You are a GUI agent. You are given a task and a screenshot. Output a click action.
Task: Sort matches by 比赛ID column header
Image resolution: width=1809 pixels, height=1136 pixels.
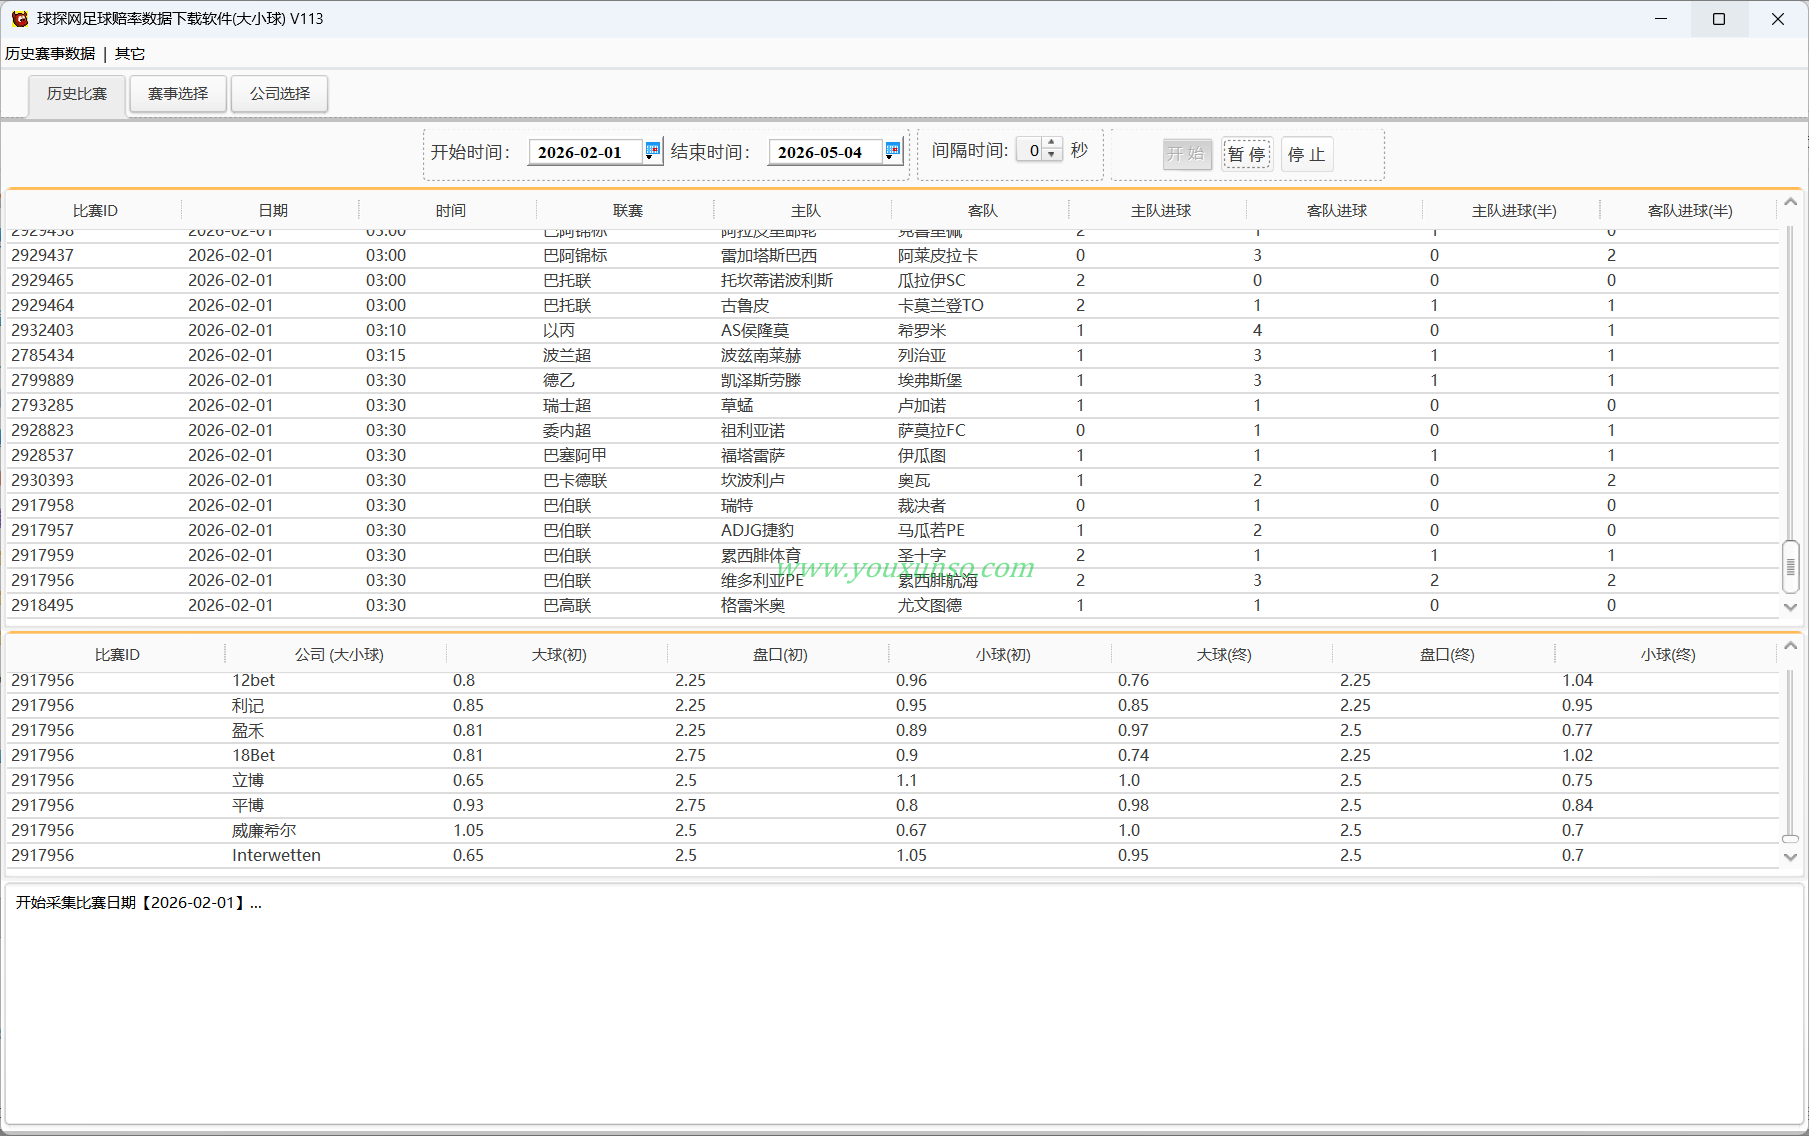coord(95,211)
